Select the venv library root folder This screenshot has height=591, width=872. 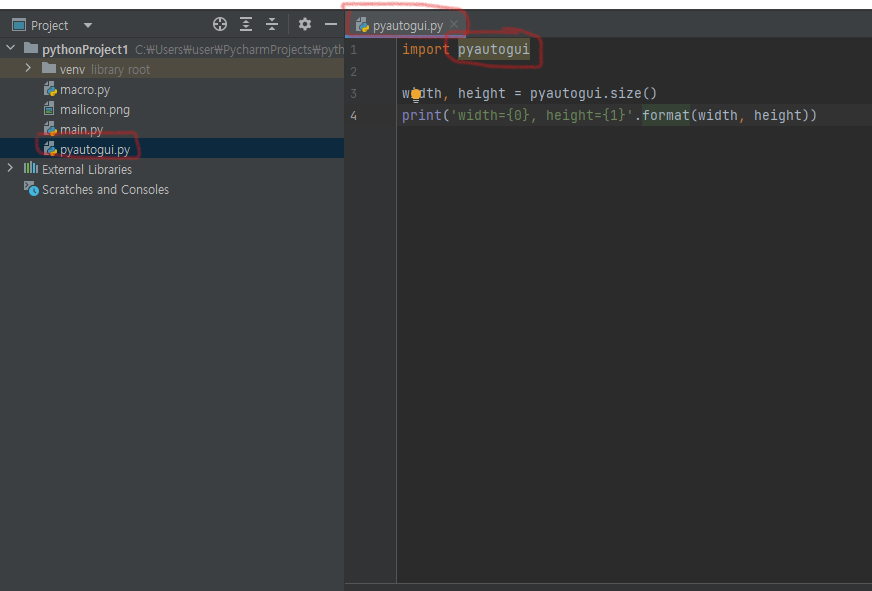pyautogui.click(x=172, y=69)
